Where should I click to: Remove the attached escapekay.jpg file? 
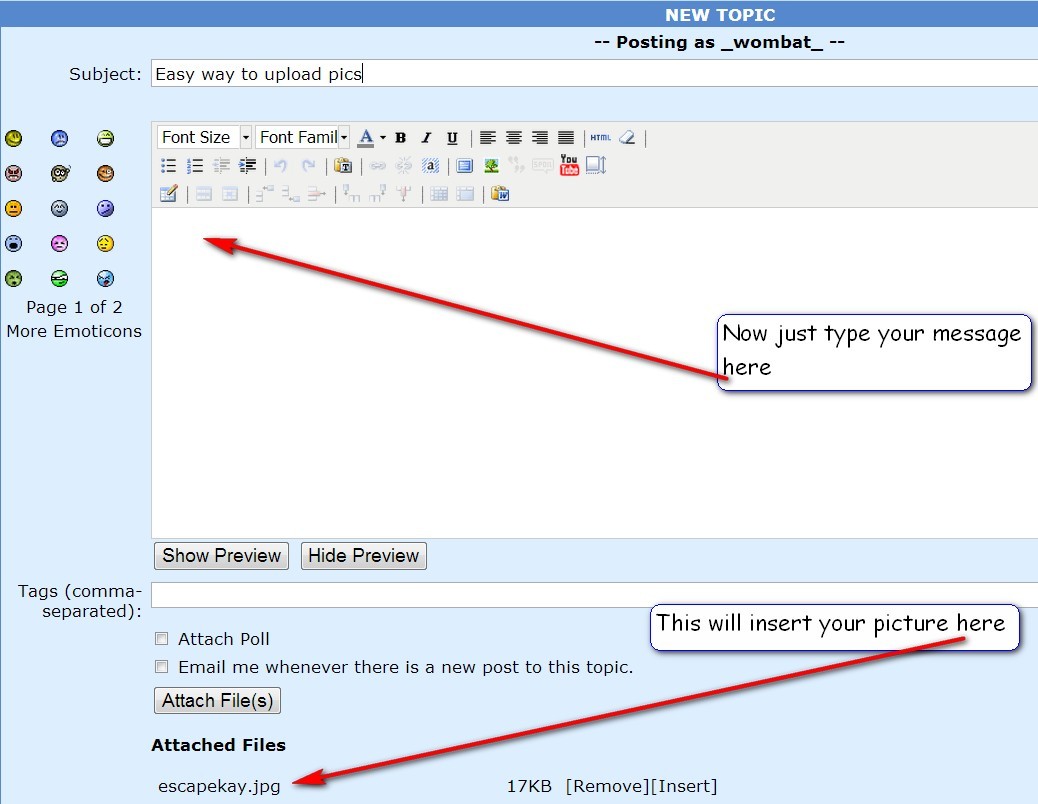click(x=607, y=786)
